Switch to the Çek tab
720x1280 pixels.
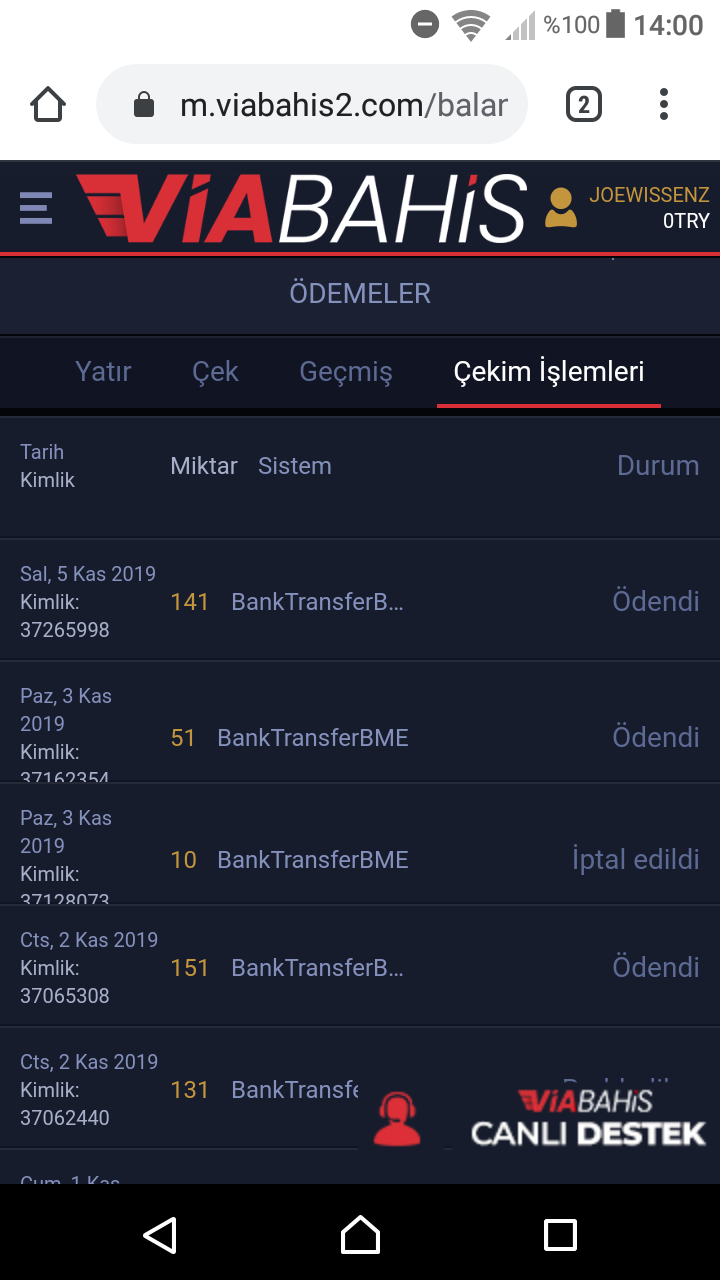point(215,372)
